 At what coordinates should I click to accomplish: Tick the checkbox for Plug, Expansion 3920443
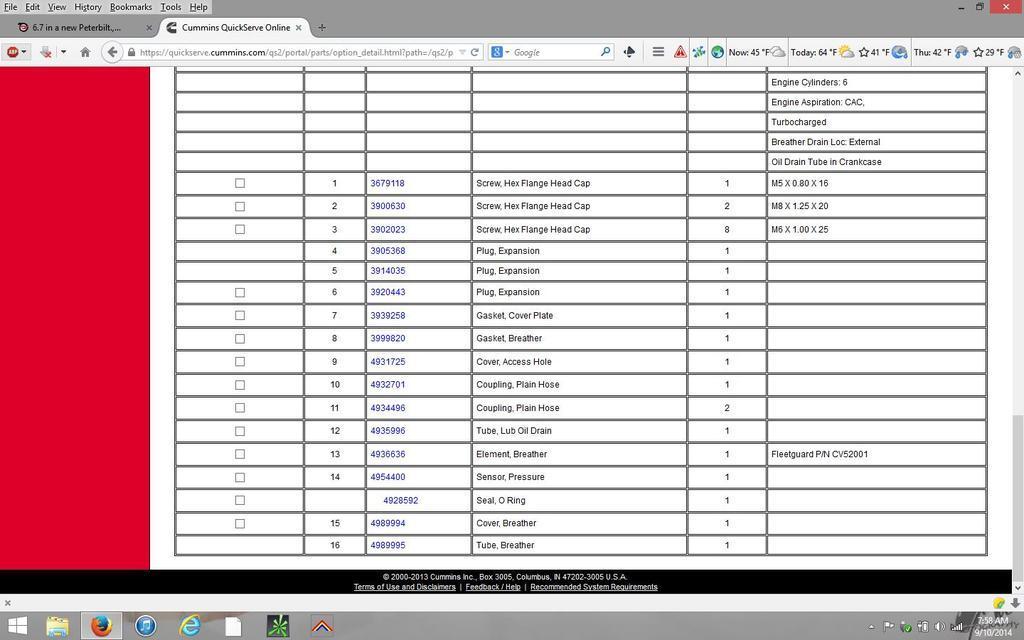coord(240,293)
